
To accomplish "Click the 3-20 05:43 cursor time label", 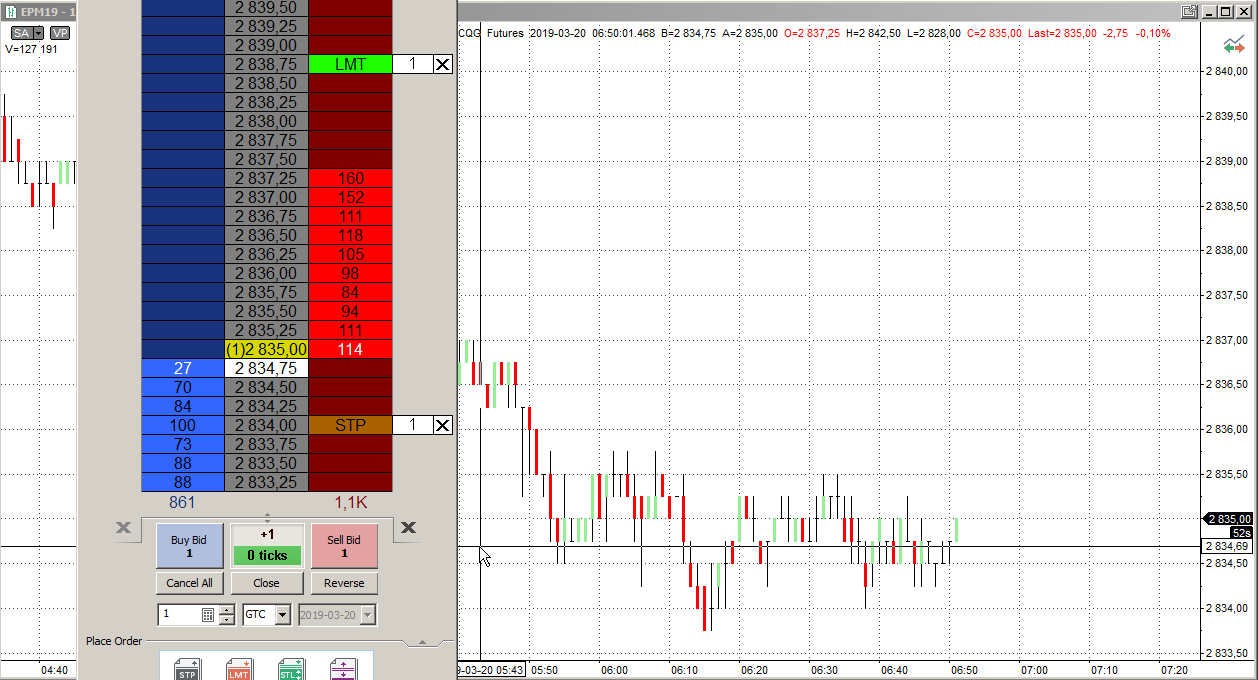I will 491,670.
